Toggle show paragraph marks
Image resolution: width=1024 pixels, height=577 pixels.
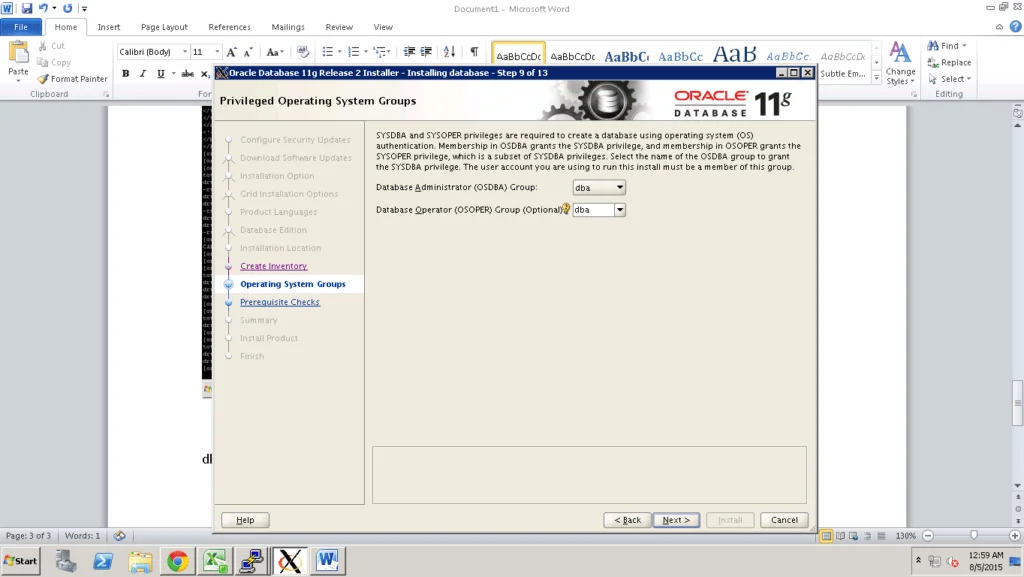pos(474,52)
